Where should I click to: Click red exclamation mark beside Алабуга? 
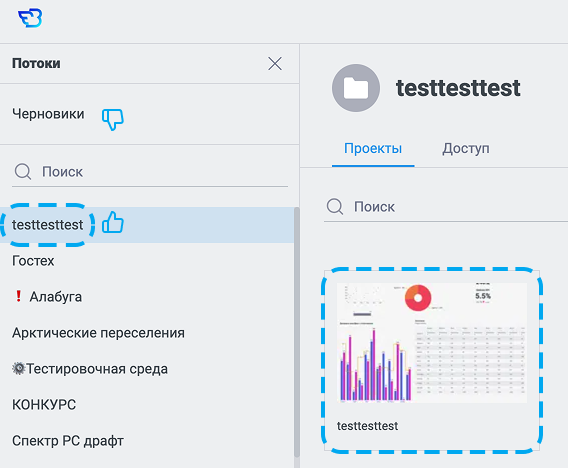tap(18, 296)
